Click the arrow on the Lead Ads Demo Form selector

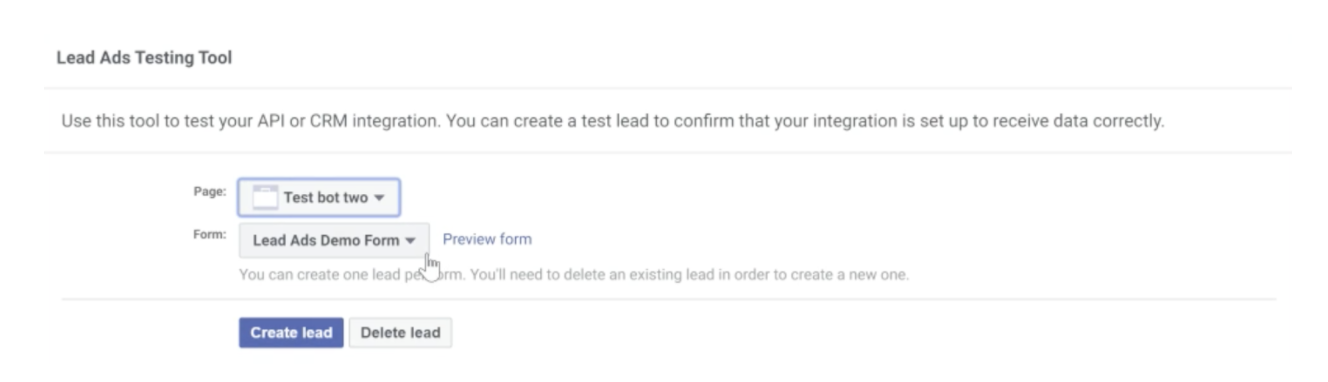tap(410, 241)
